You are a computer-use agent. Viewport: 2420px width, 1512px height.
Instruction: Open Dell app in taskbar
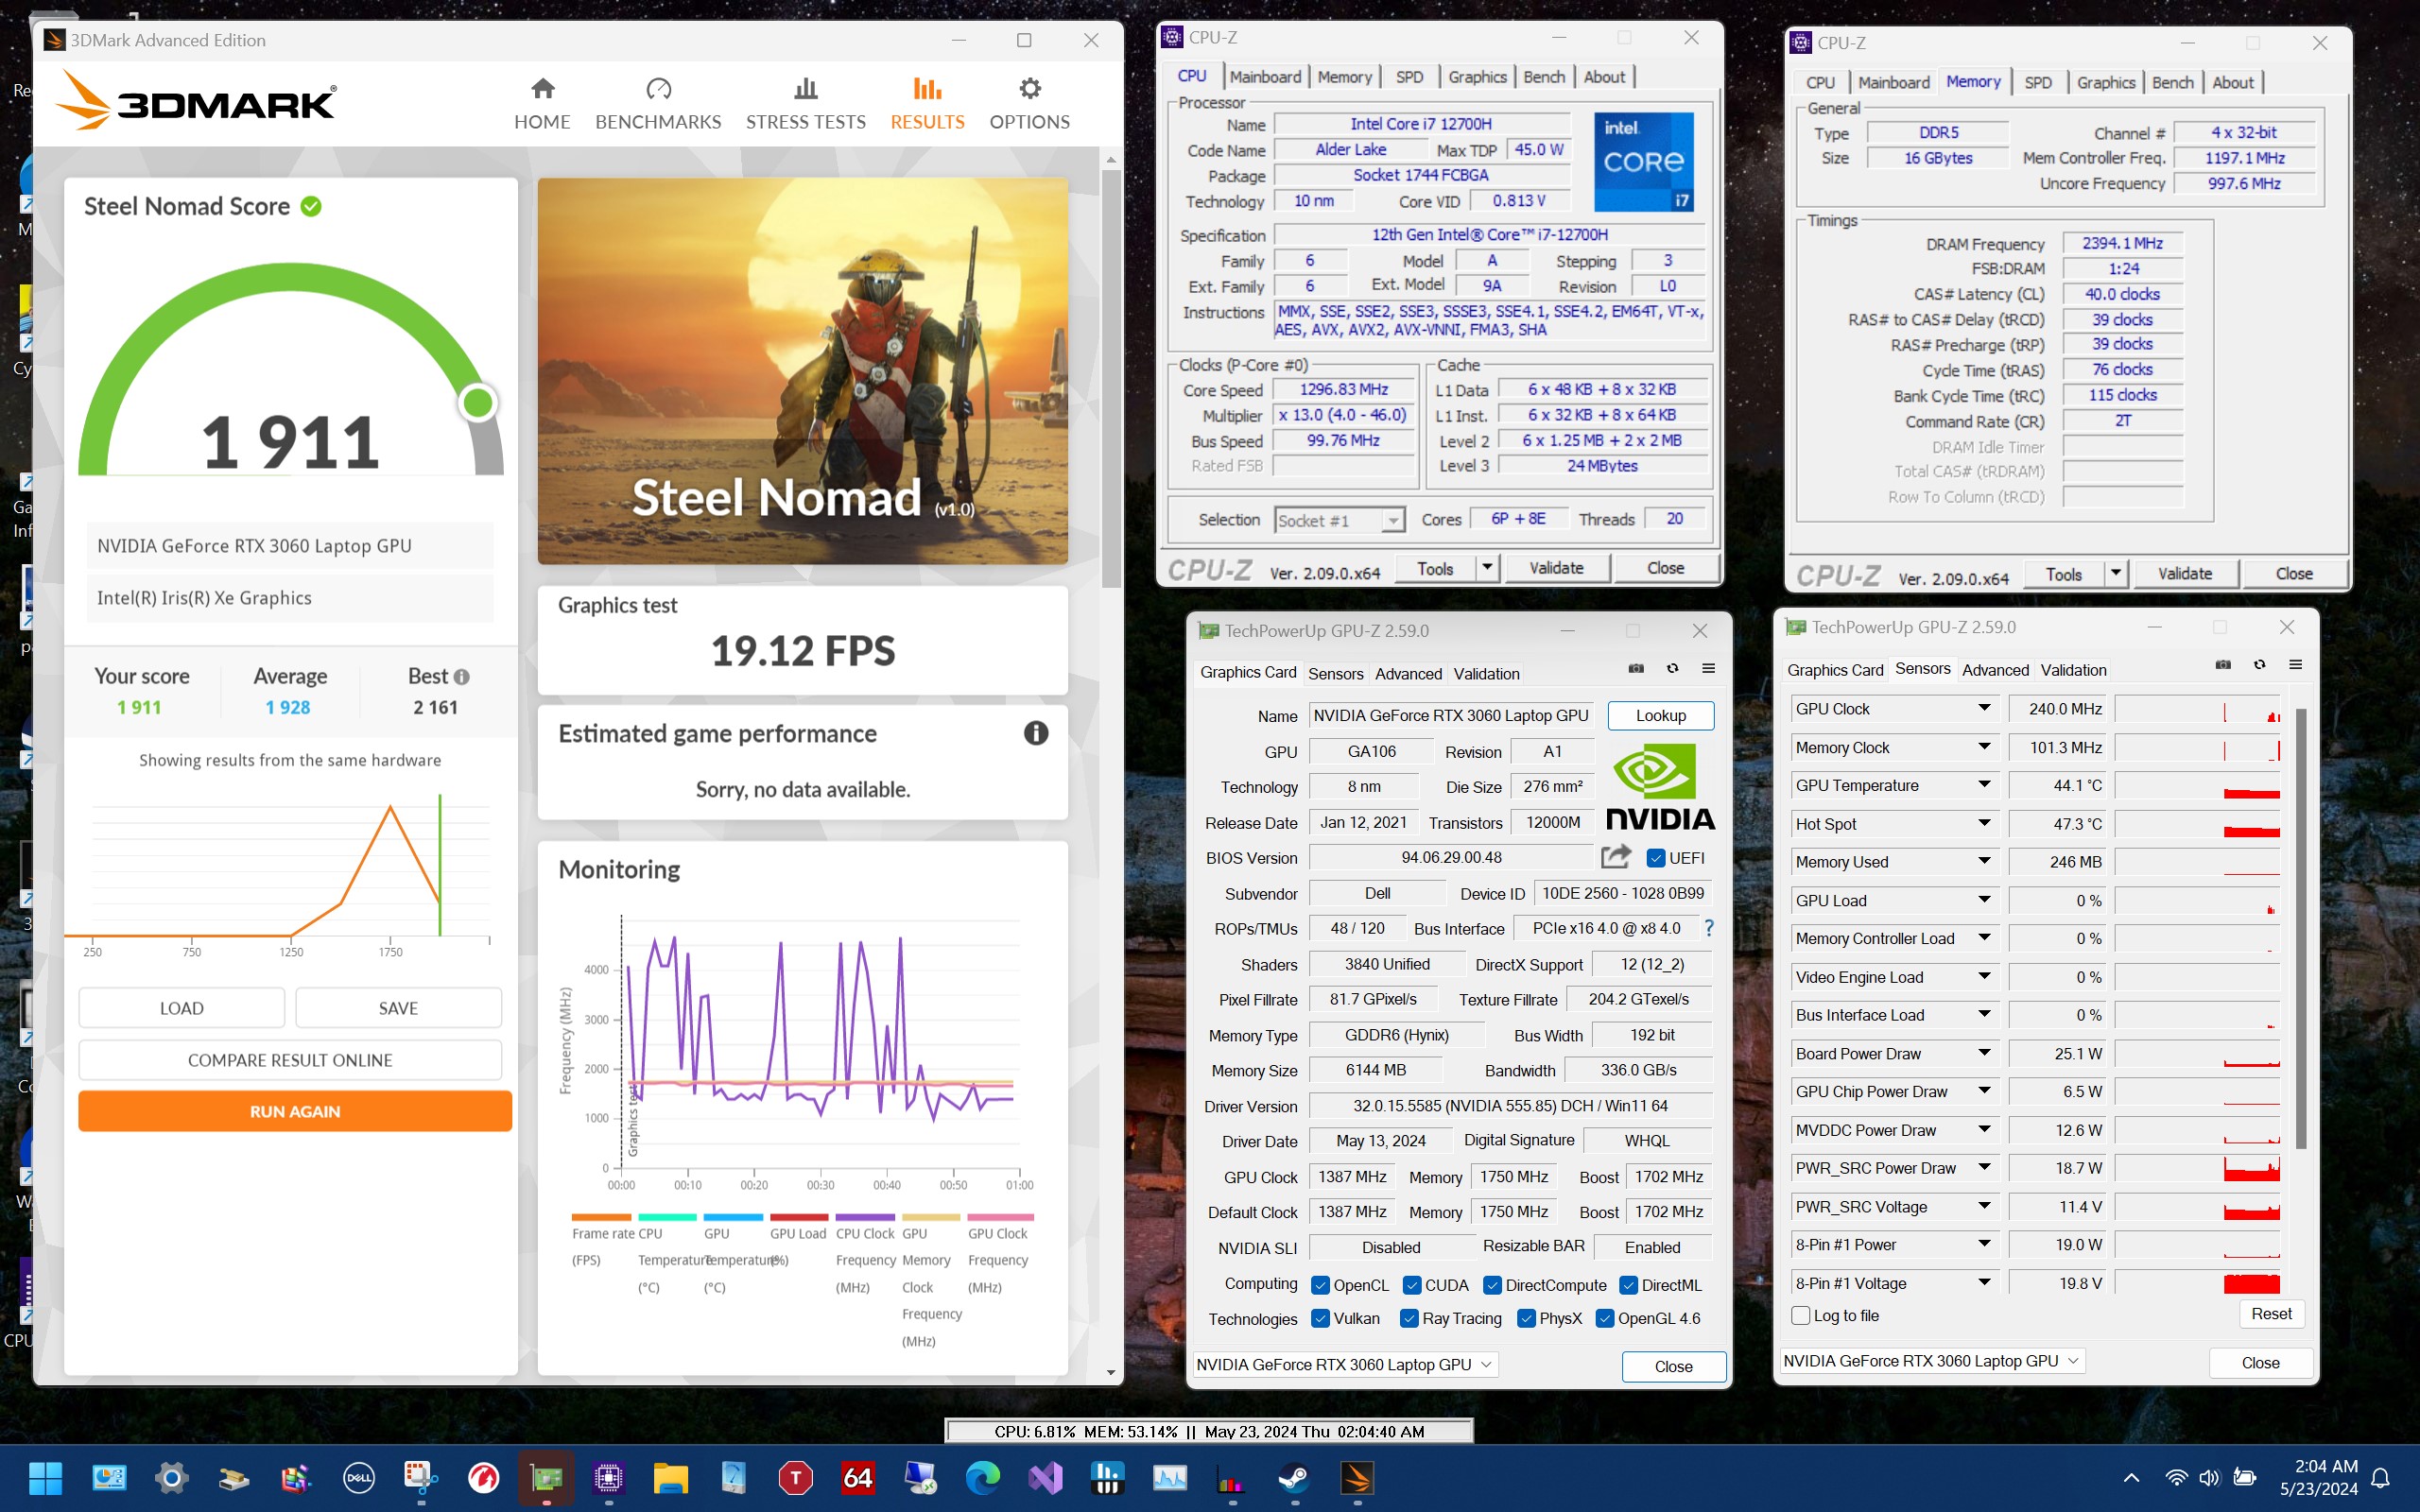pos(358,1478)
